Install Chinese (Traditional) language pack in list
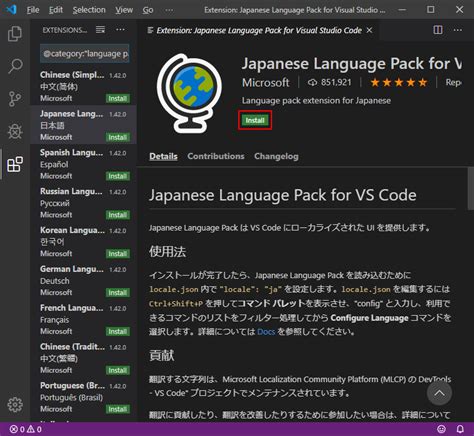 click(118, 370)
